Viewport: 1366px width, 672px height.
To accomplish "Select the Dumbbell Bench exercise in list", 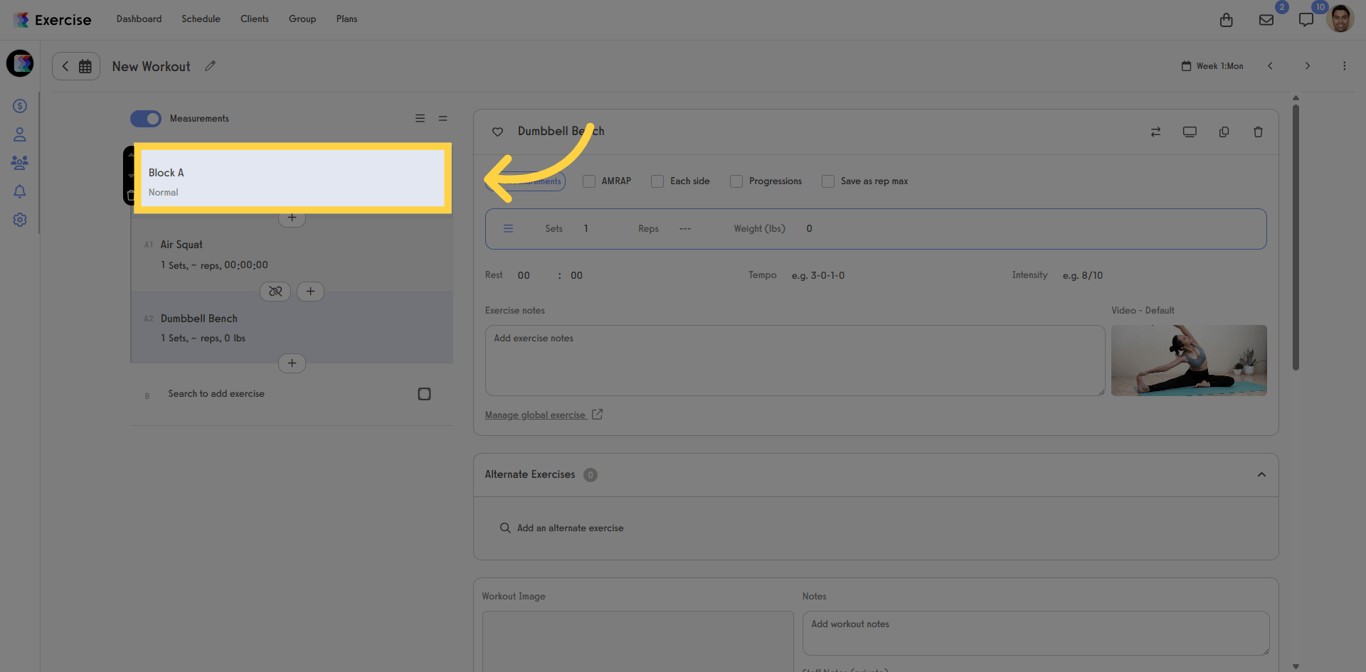I will (x=292, y=327).
